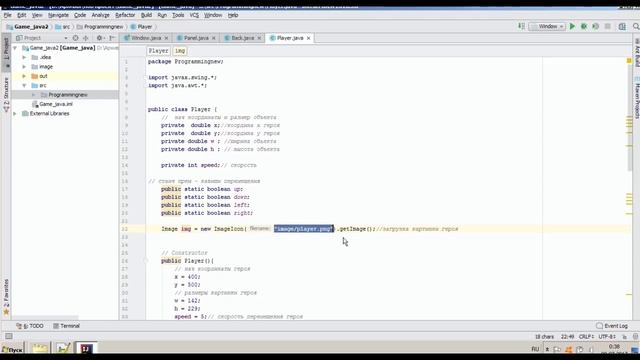Click the Start (Пуск) button
Screen dimensions: 640x360
coord(13,350)
